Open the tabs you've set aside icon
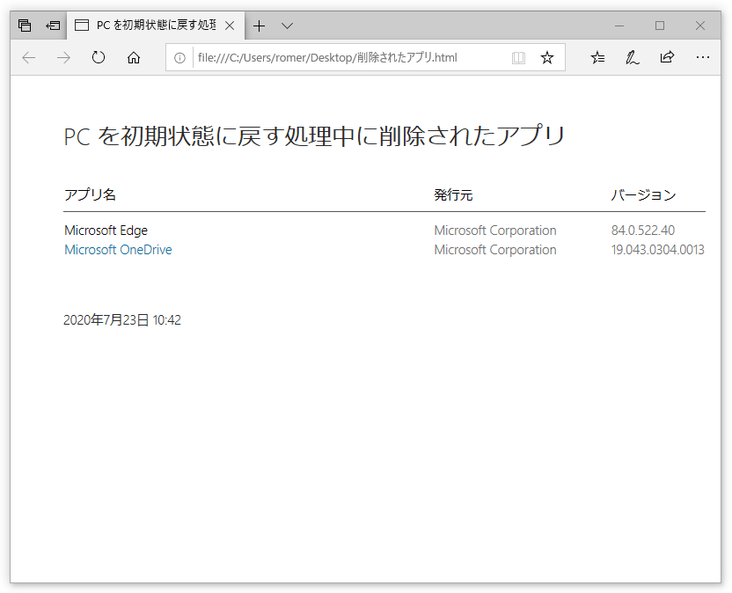Viewport: 732px width, 593px height. coord(24,25)
